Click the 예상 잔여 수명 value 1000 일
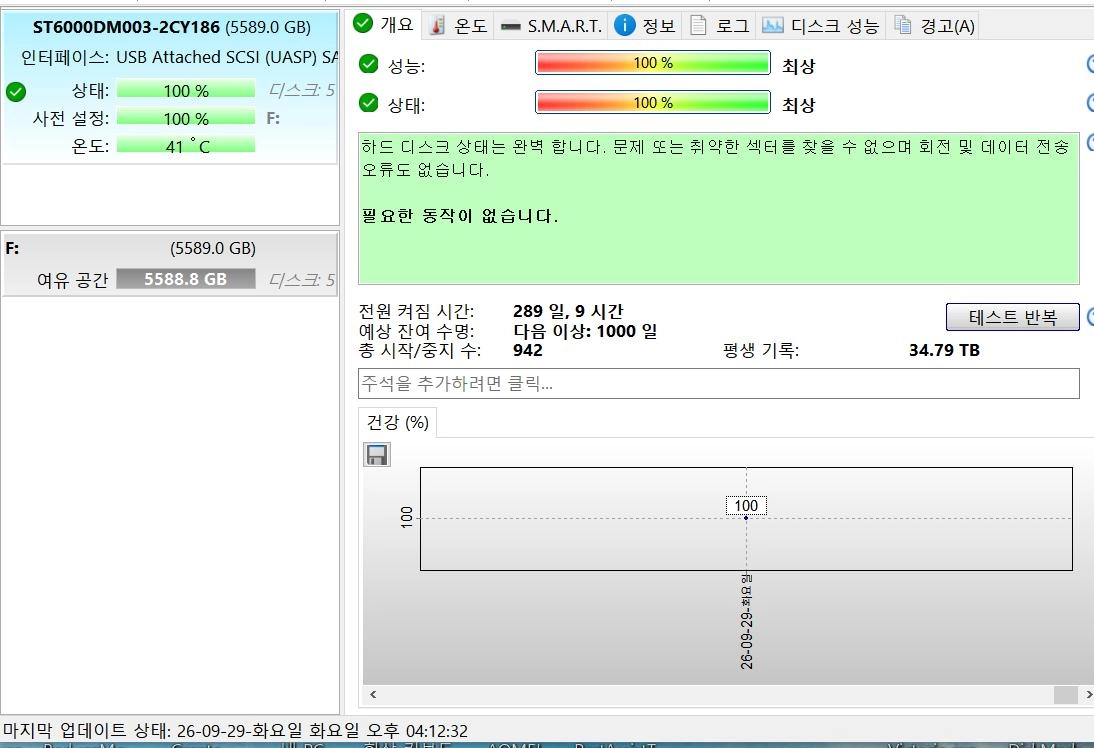Viewport: 1094px width, 748px height. (x=585, y=331)
